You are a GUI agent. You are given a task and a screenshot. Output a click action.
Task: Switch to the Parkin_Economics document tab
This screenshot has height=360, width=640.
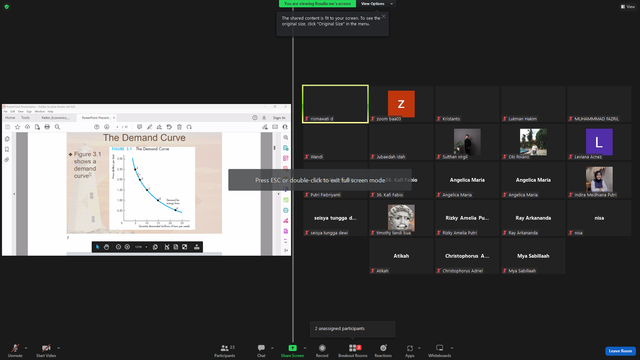[x=56, y=118]
